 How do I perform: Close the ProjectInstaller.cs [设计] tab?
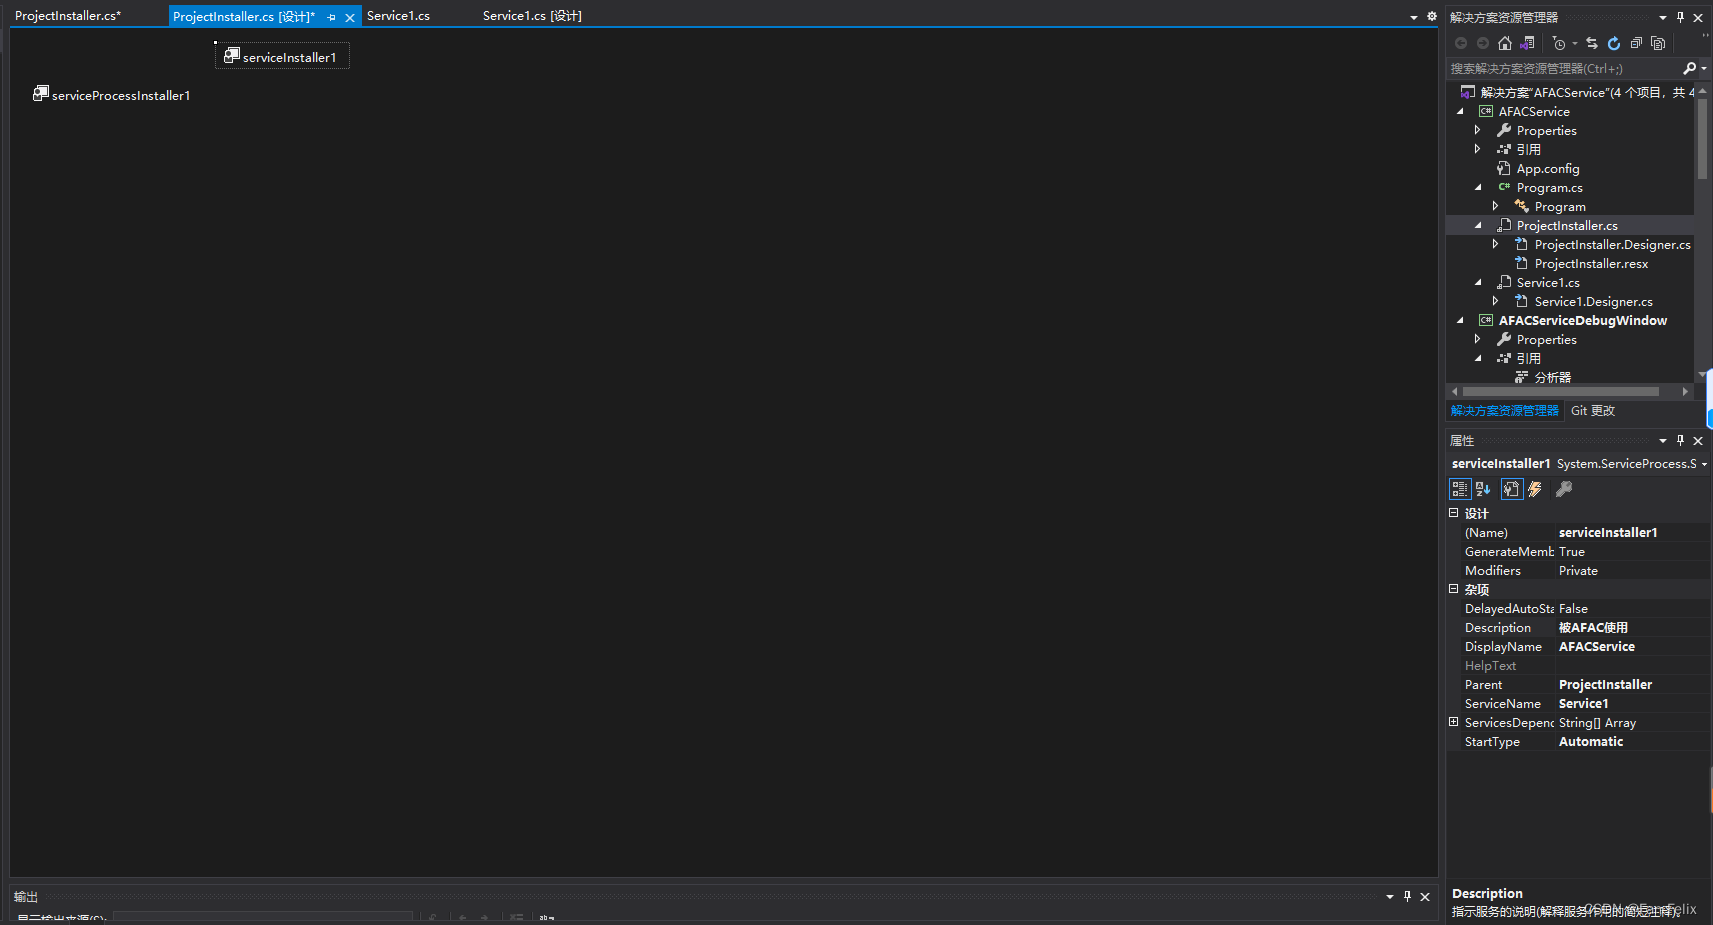pyautogui.click(x=350, y=17)
